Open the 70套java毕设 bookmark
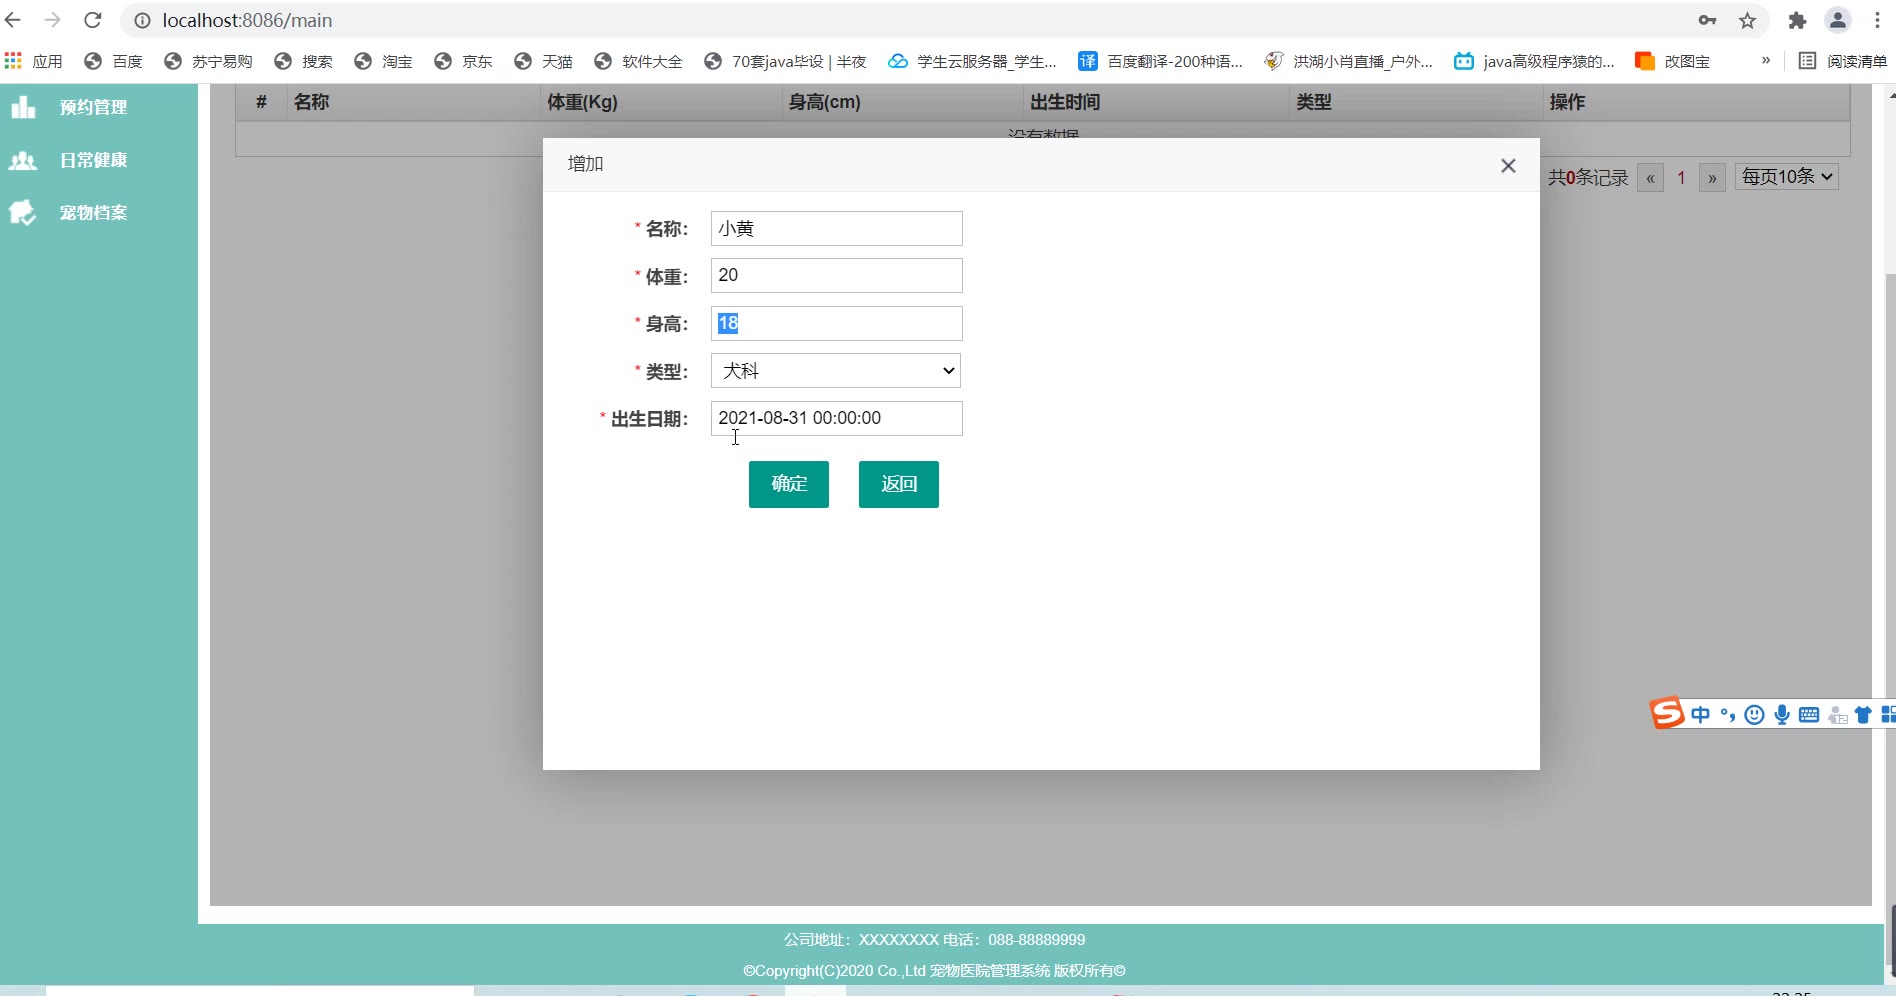1896x996 pixels. point(785,61)
